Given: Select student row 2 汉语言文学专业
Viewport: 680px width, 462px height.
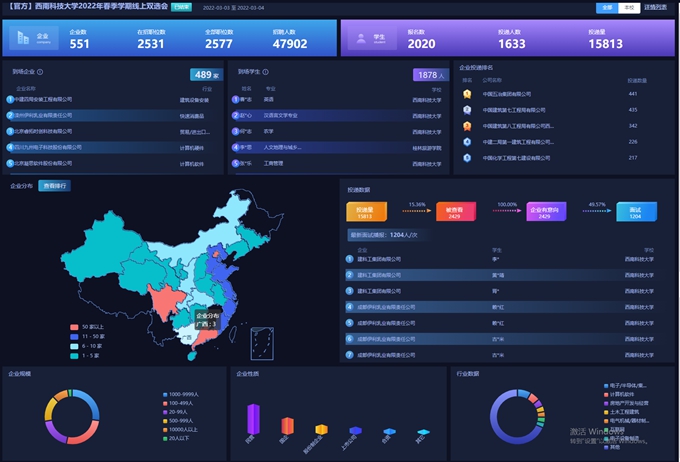Looking at the screenshot, I should 338,116.
